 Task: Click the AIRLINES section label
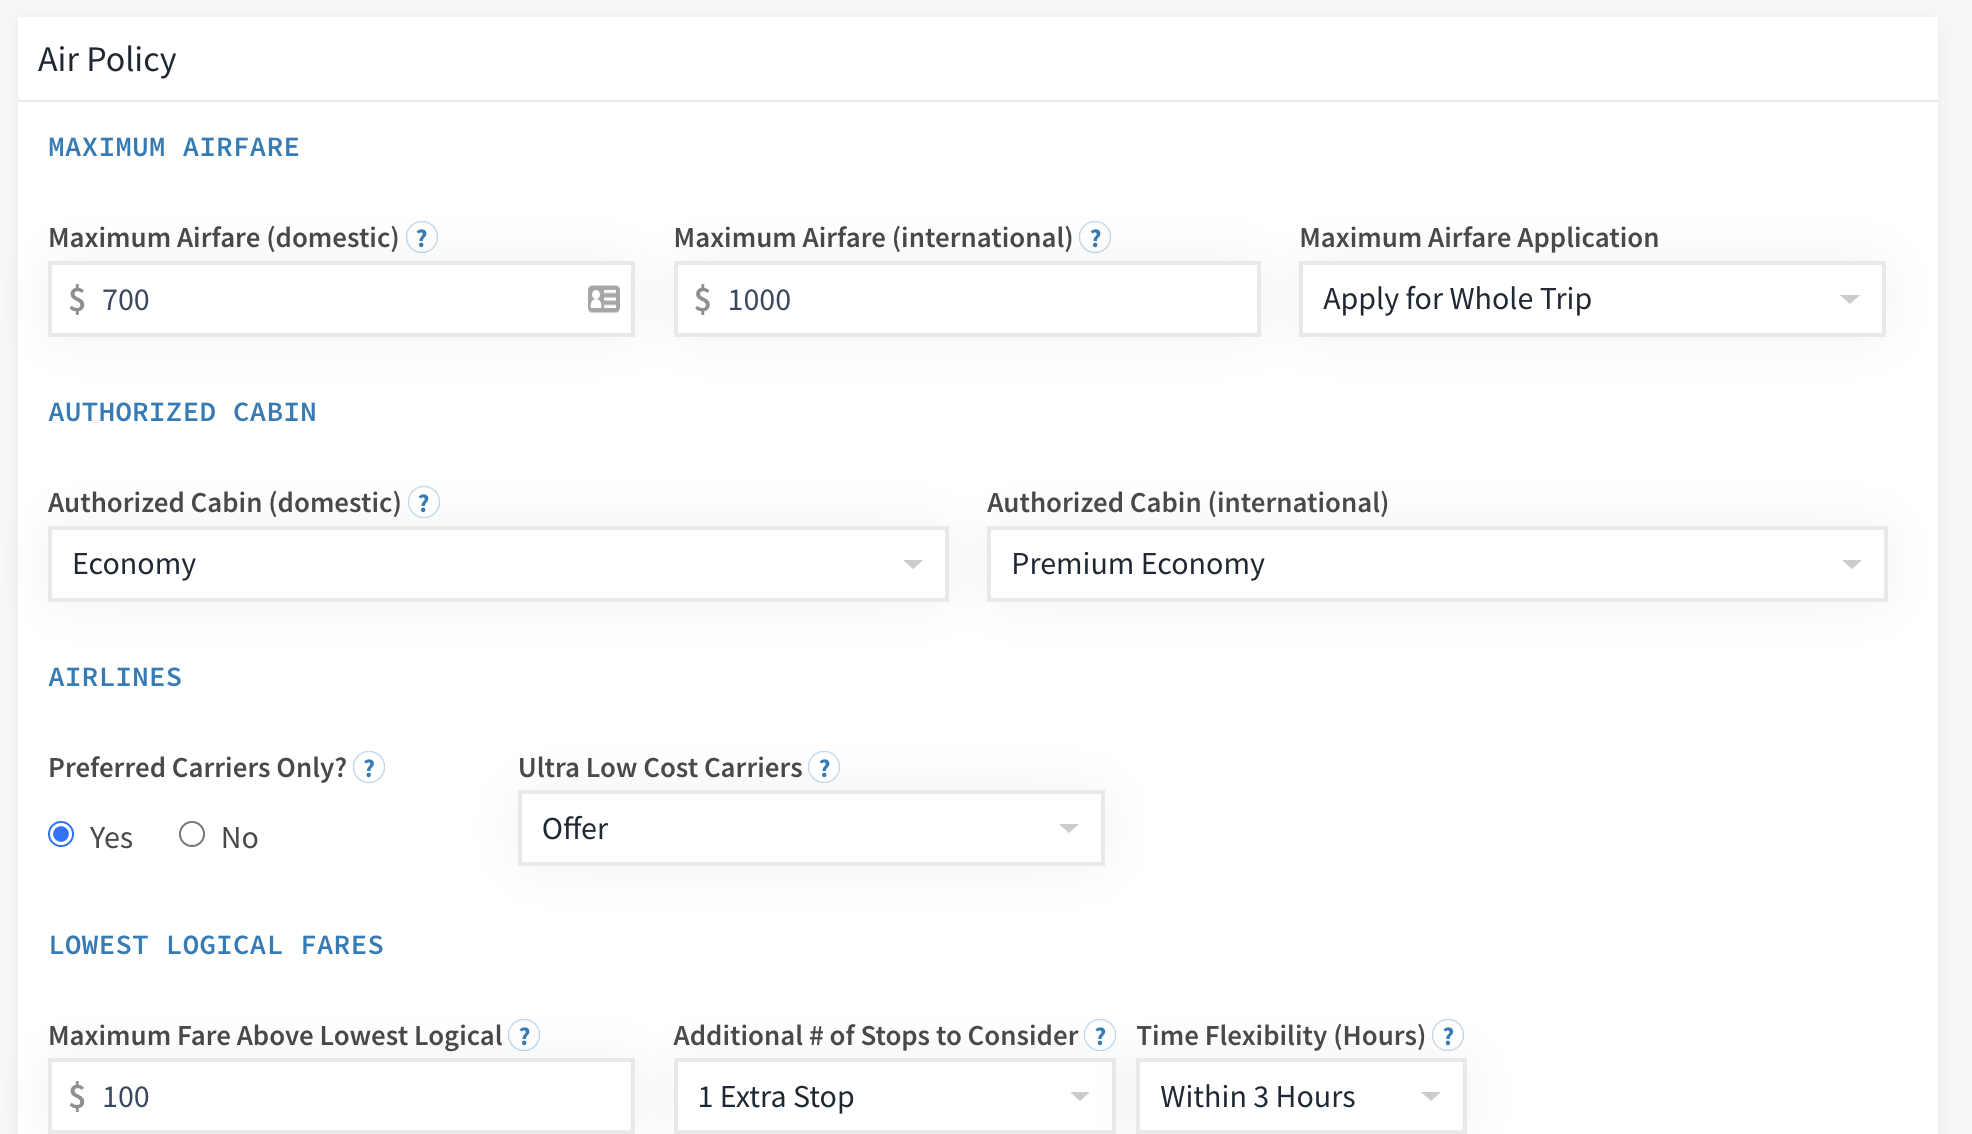[x=115, y=677]
